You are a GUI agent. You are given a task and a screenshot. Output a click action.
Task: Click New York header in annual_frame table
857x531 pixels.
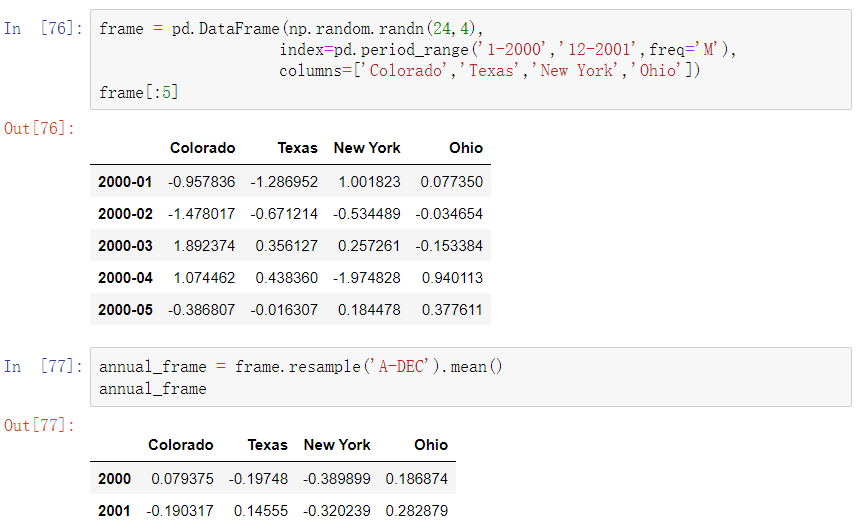pos(337,445)
